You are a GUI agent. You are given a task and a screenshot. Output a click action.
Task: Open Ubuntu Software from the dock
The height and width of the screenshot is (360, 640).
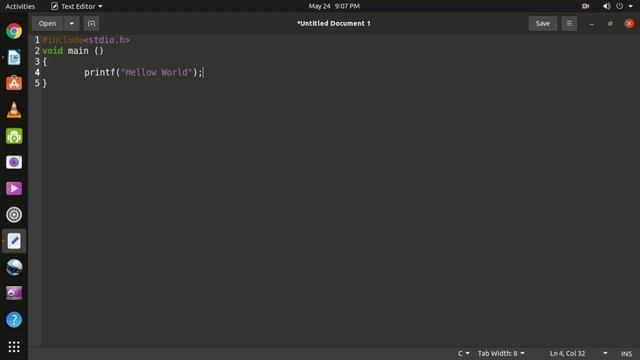pos(14,83)
